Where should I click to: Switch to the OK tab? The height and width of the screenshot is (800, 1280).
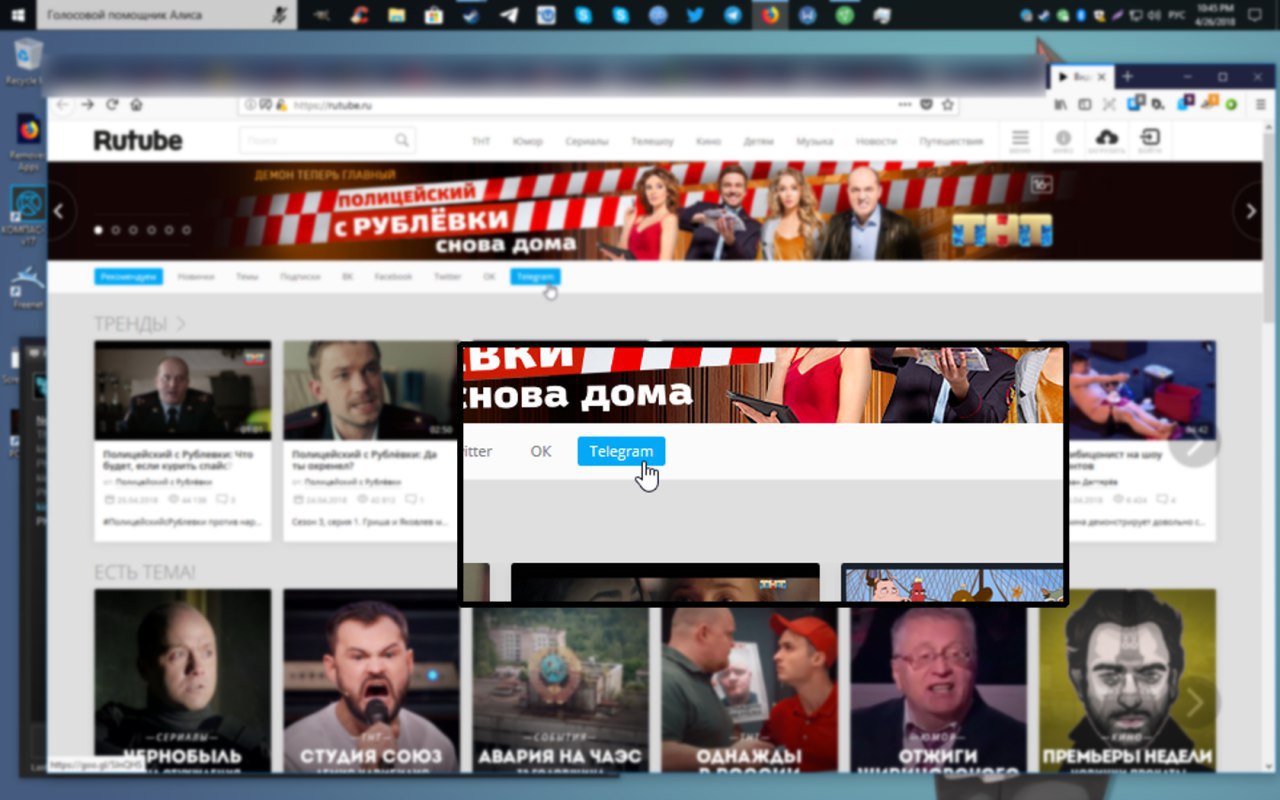click(x=489, y=276)
